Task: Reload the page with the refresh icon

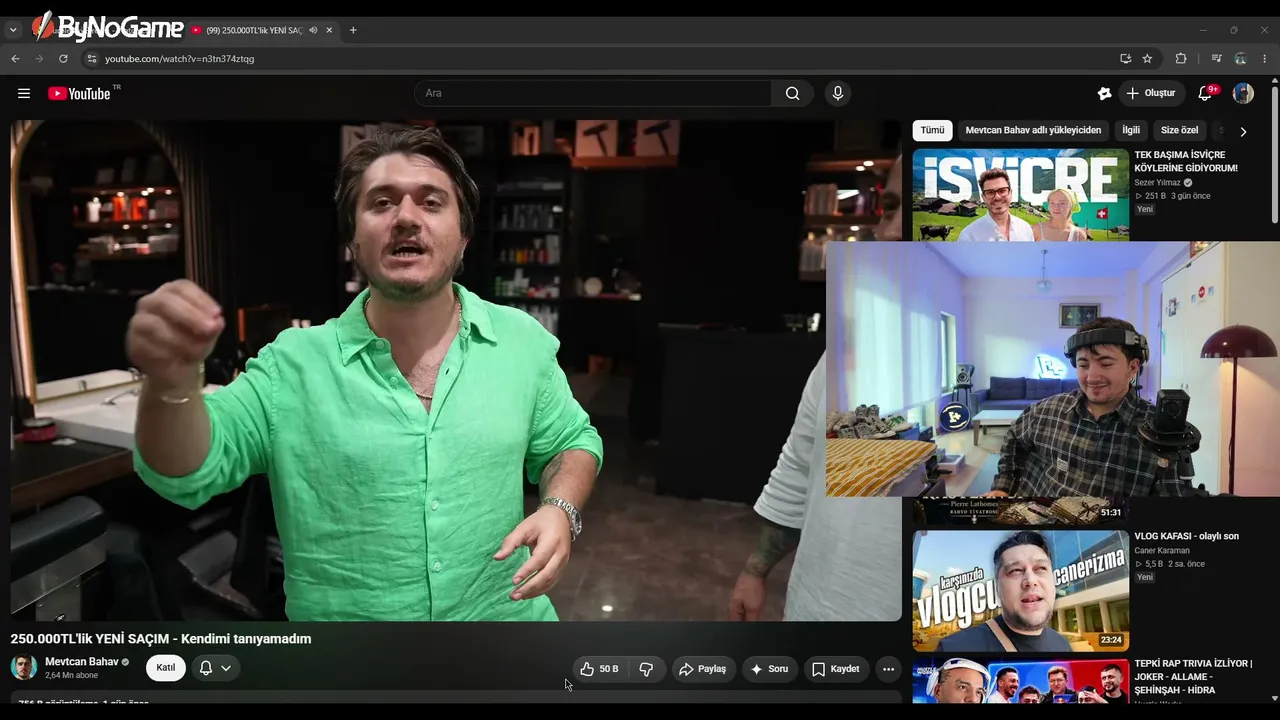Action: pos(63,58)
